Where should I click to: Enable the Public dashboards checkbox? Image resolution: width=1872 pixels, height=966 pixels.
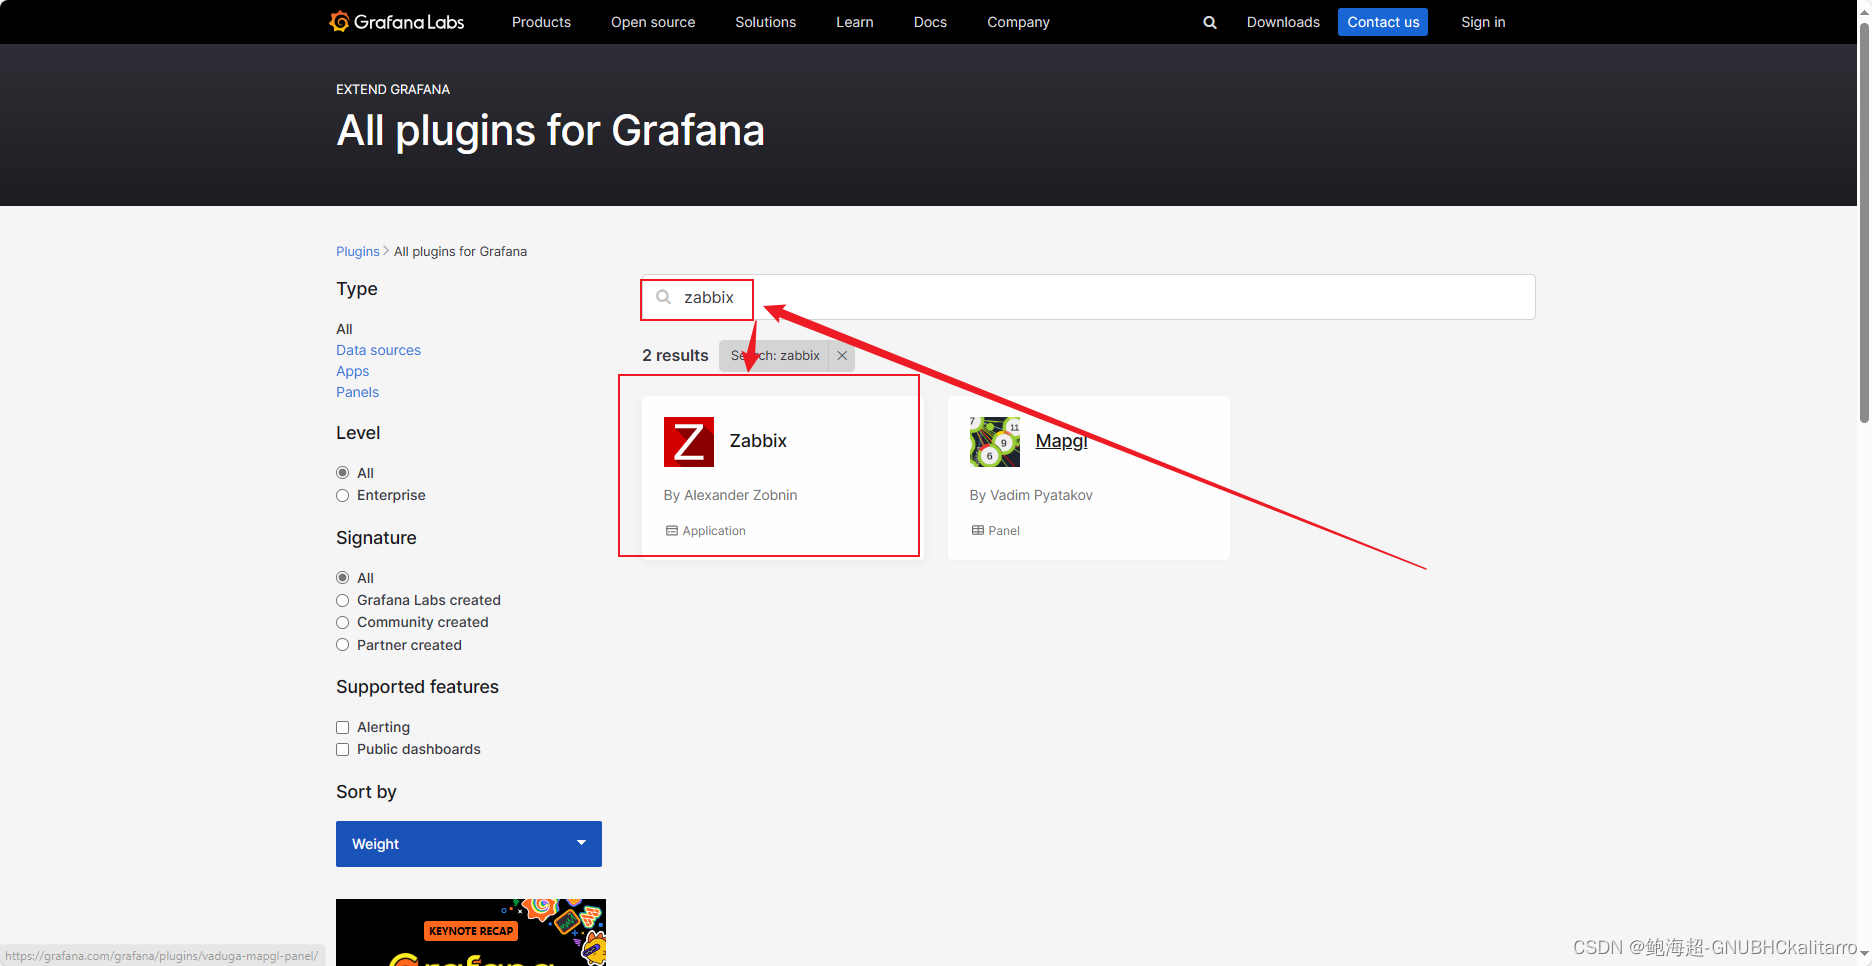tap(343, 749)
